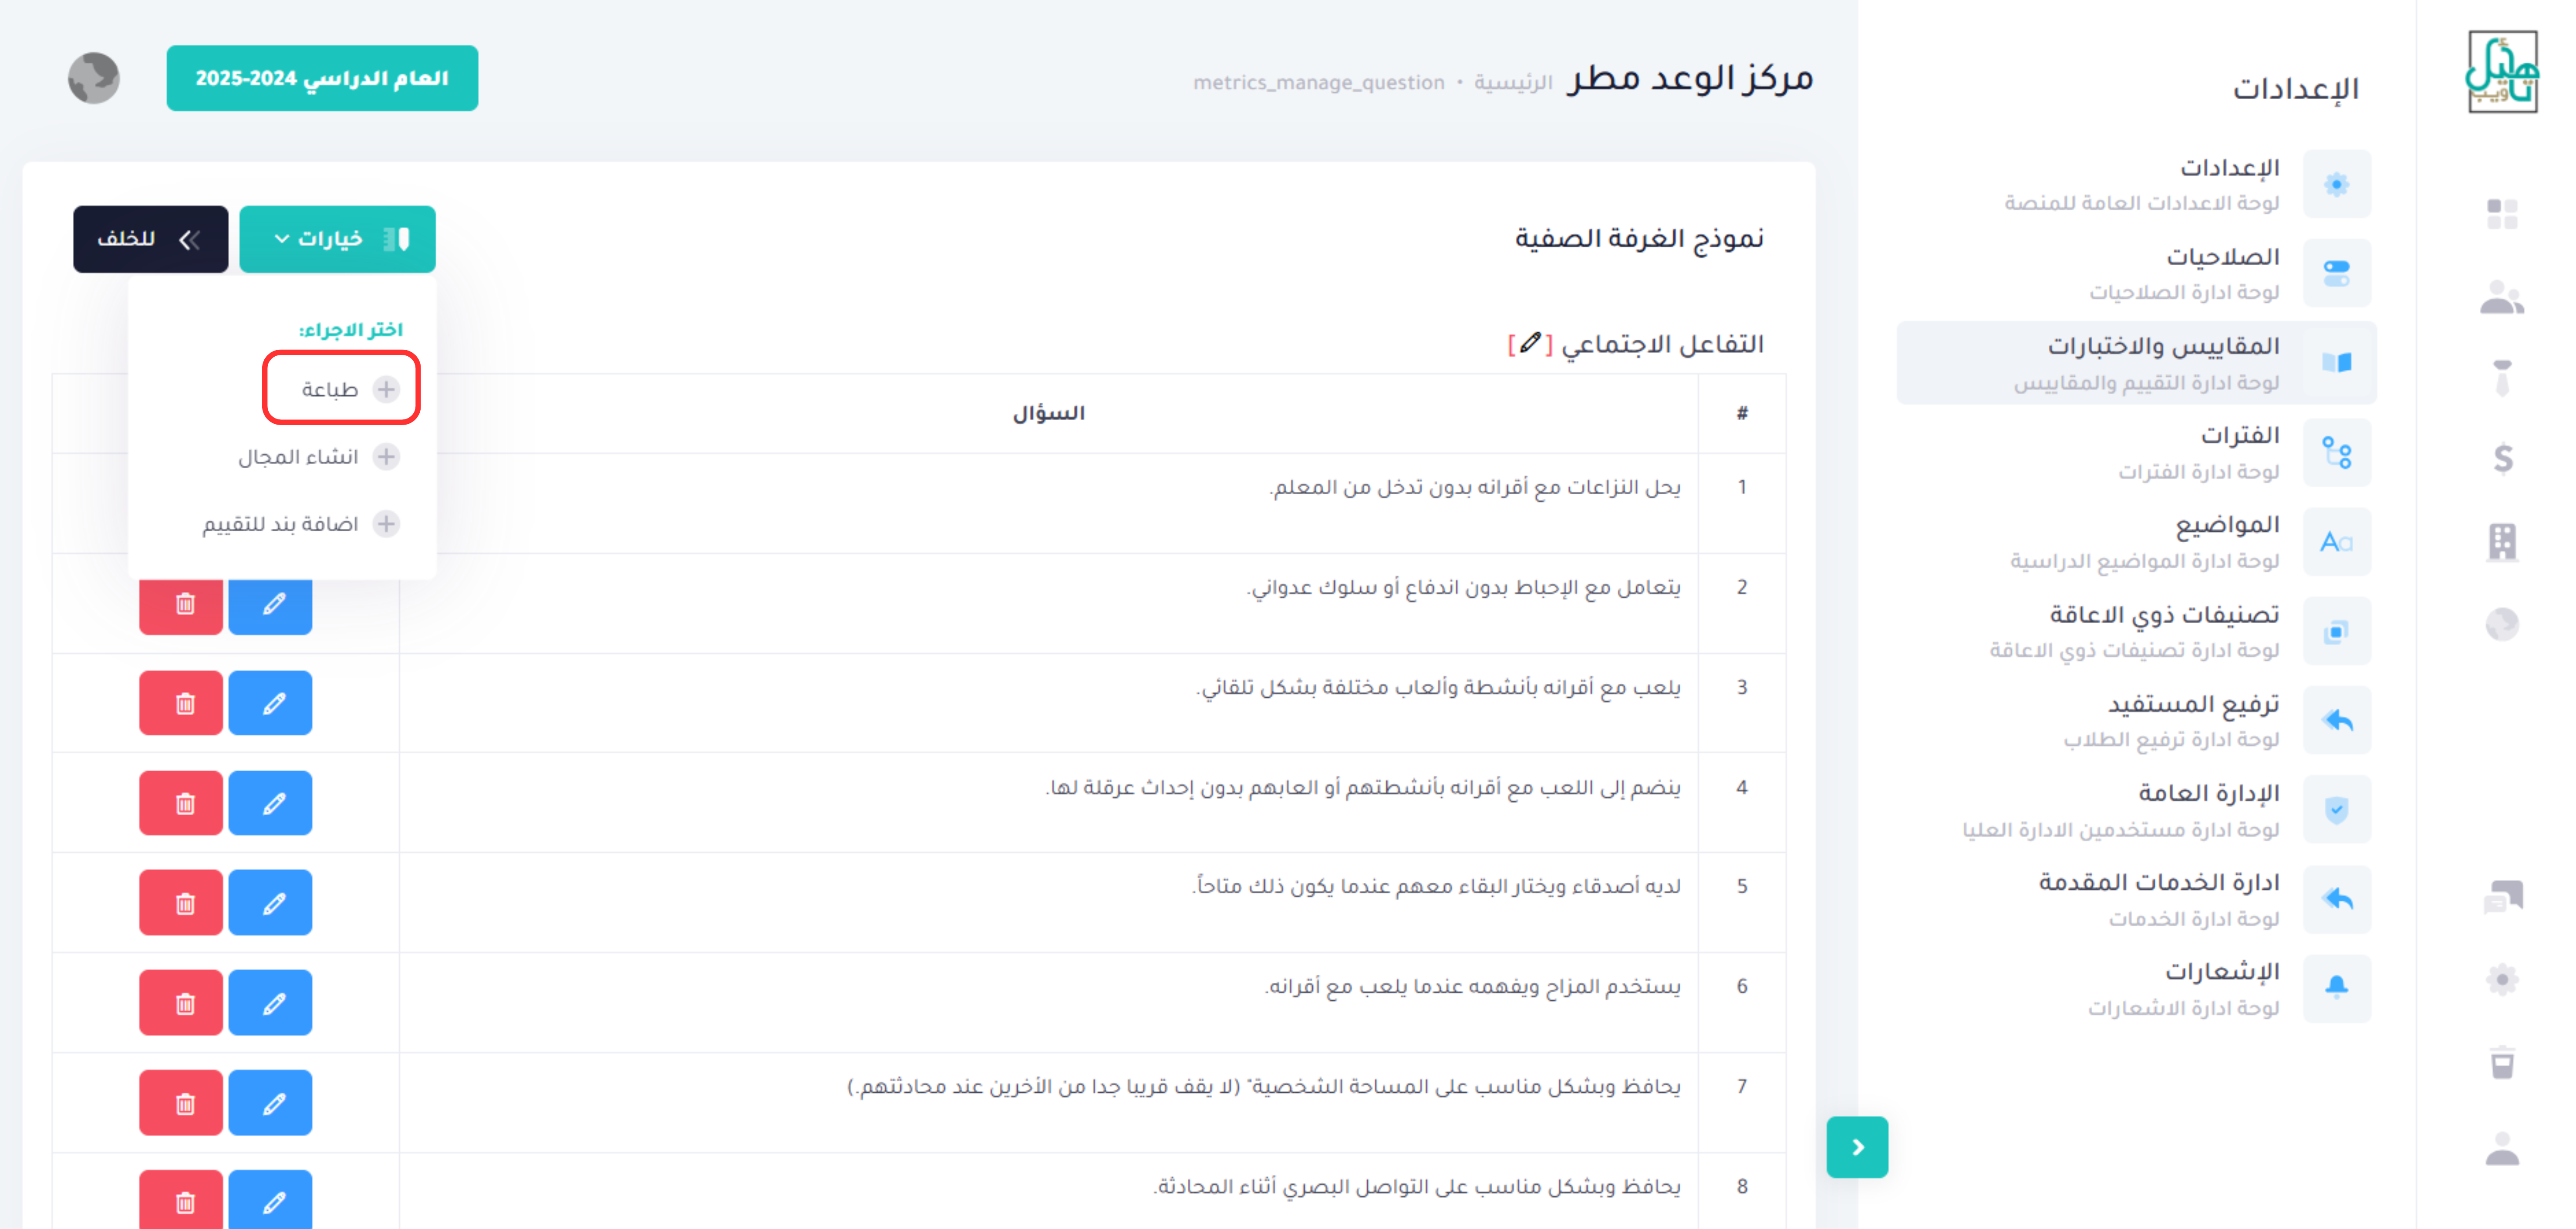The height and width of the screenshot is (1229, 2576).
Task: Click the مركز الوعد مطر page title
Action: point(1690,78)
